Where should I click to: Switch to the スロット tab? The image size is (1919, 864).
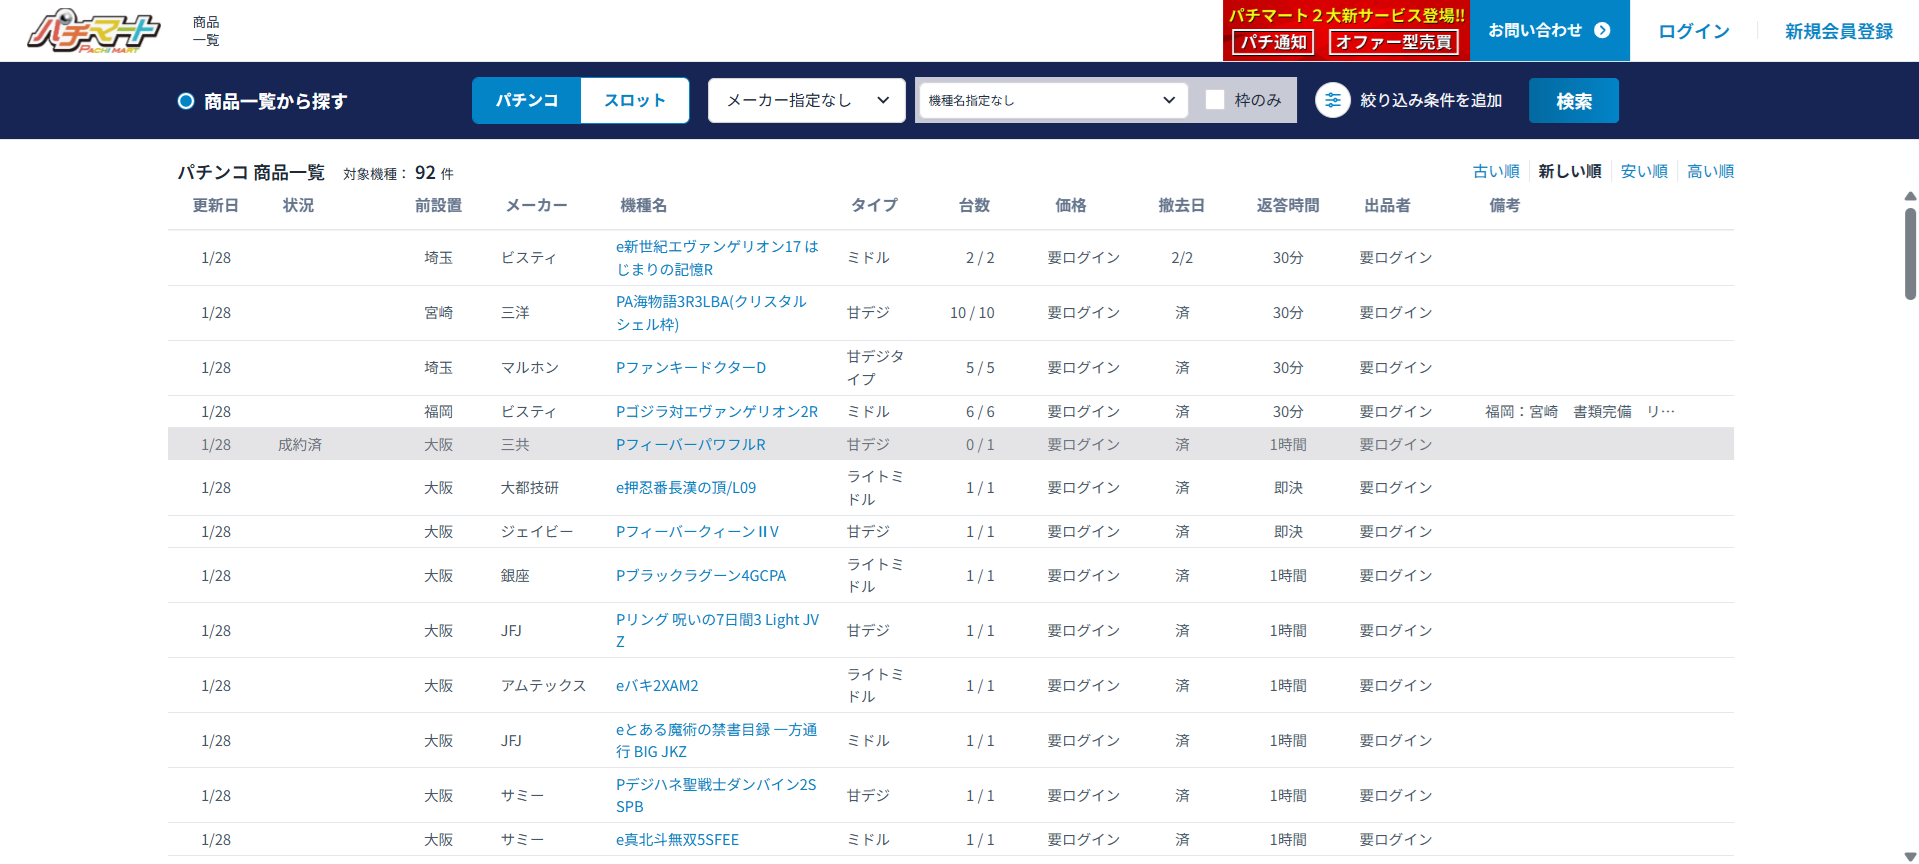634,100
